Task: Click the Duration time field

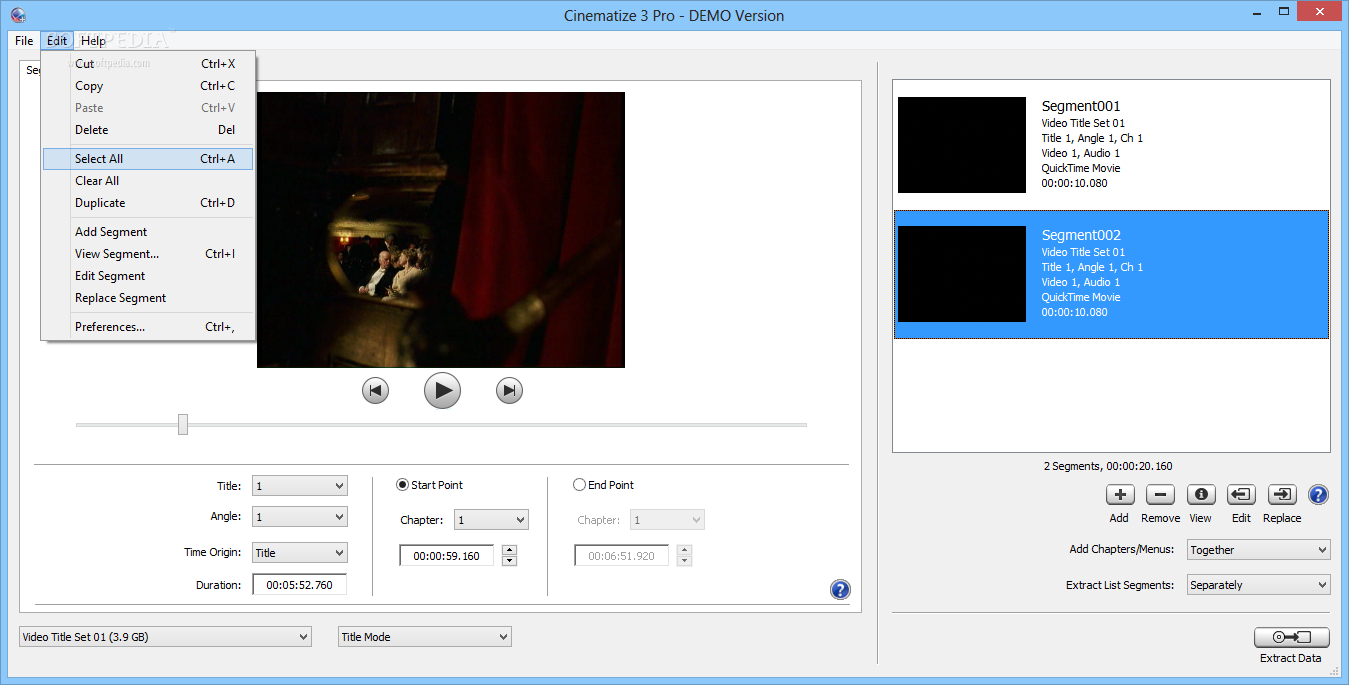Action: [x=299, y=585]
